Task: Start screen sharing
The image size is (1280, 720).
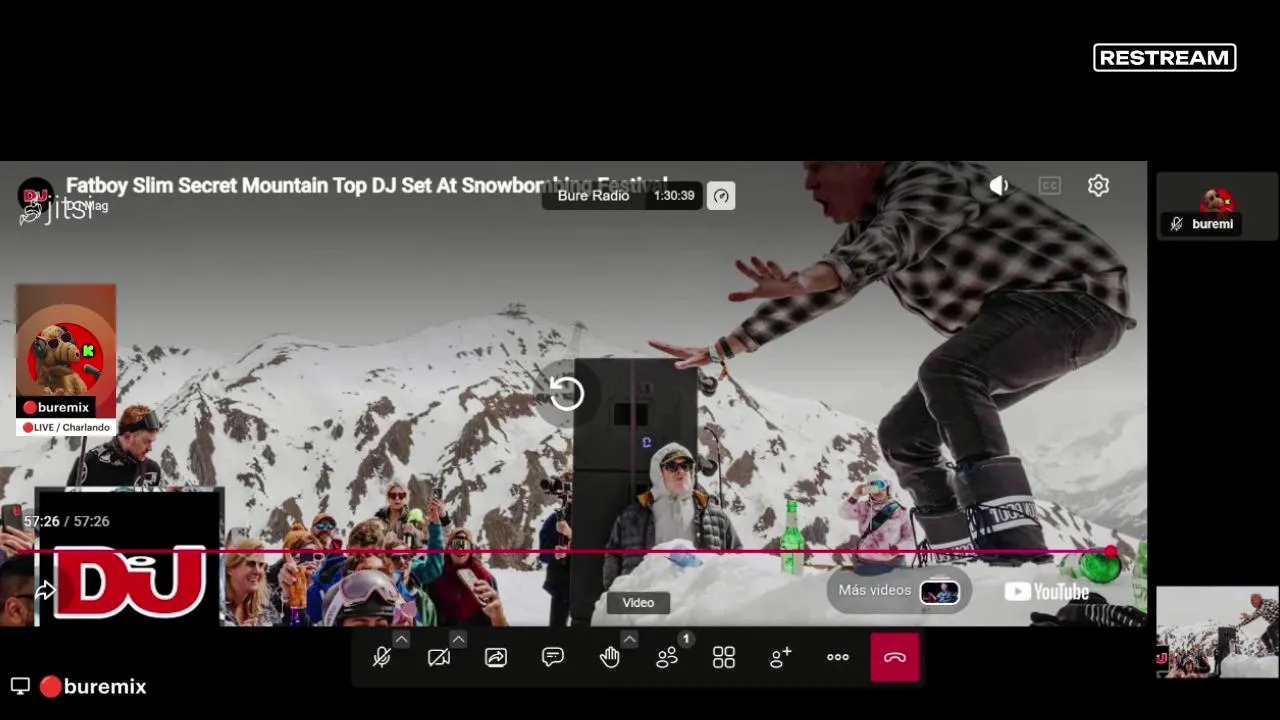Action: (x=496, y=657)
